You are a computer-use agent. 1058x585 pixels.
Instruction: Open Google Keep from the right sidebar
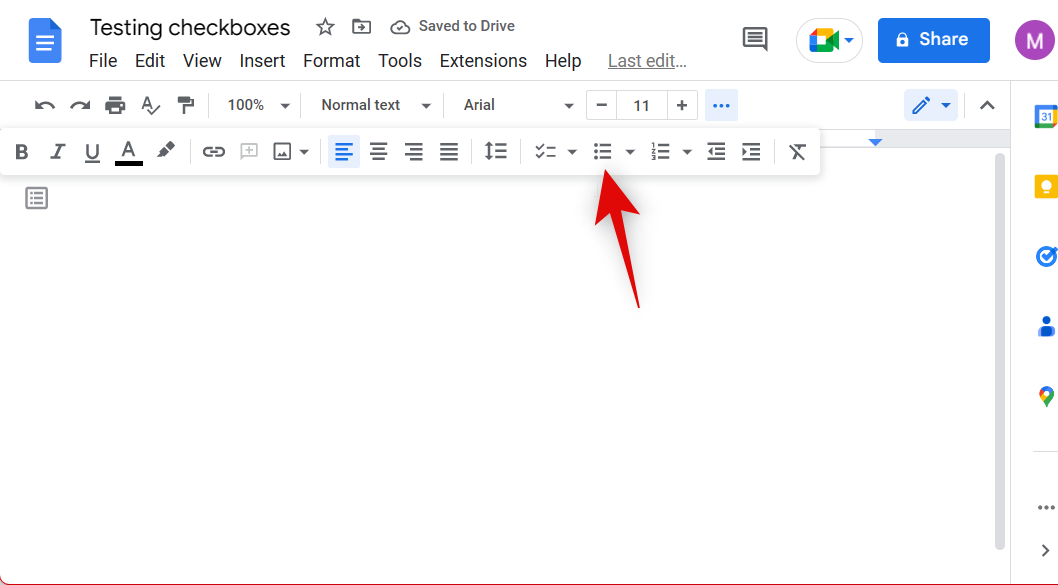pyautogui.click(x=1046, y=186)
